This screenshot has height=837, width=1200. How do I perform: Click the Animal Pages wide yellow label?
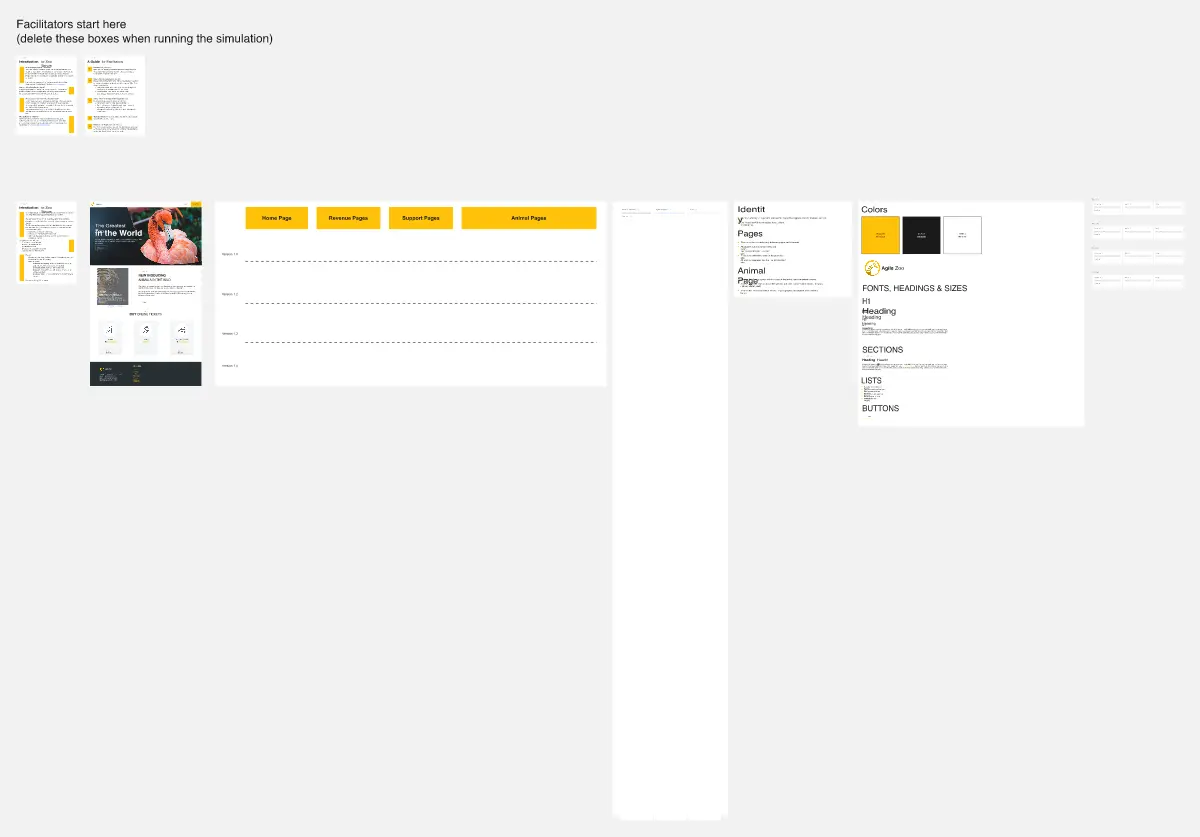pyautogui.click(x=528, y=218)
